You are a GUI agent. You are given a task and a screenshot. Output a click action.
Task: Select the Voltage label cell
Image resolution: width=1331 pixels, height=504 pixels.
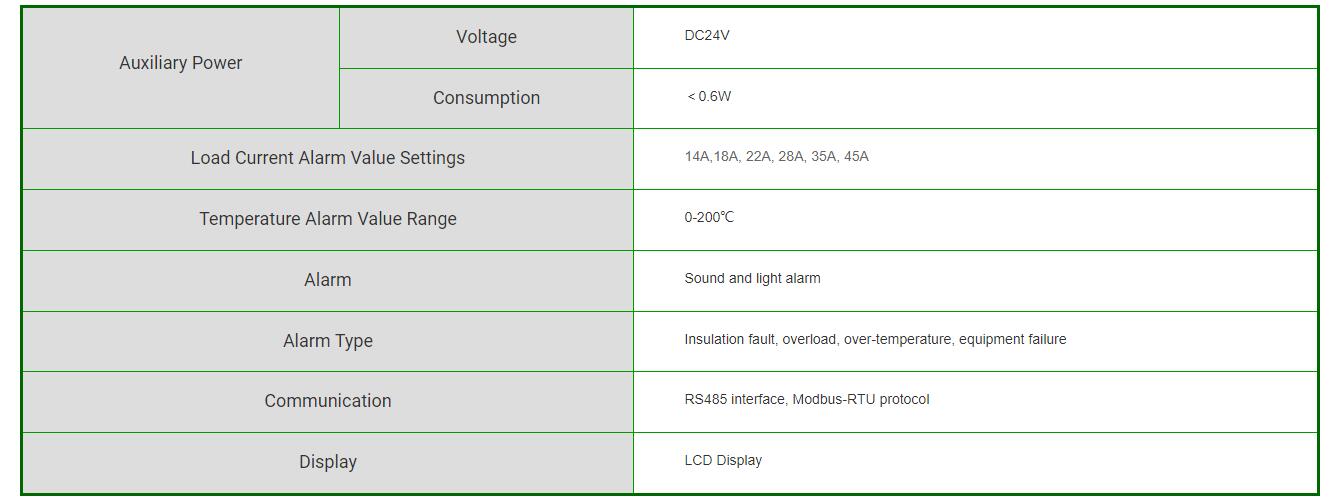[x=486, y=37]
